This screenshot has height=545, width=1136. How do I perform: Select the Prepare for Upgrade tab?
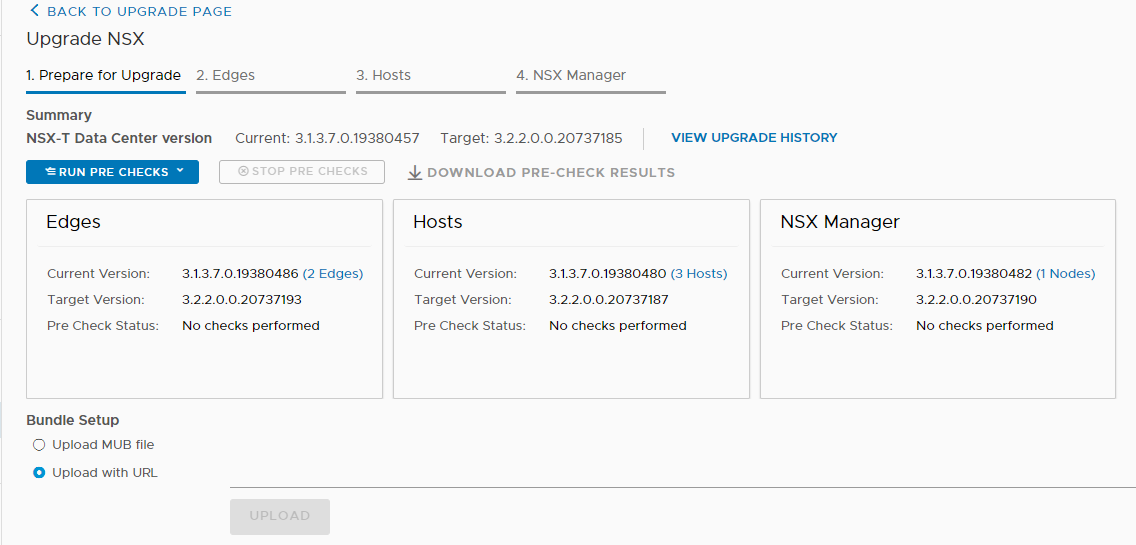coord(104,75)
